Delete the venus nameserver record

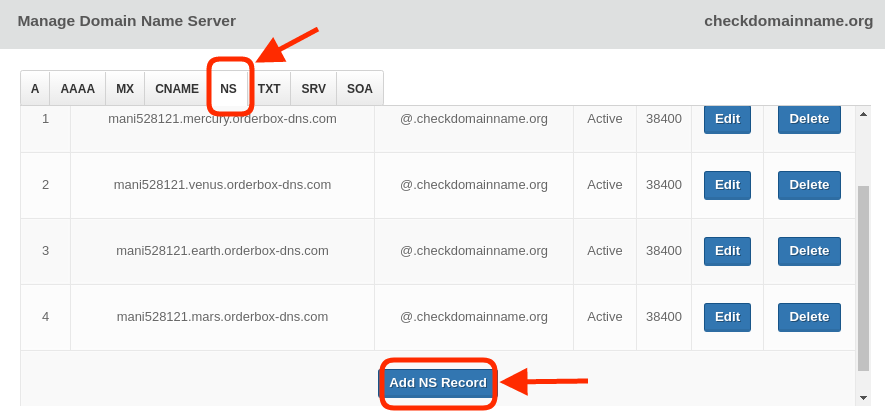pyautogui.click(x=809, y=185)
